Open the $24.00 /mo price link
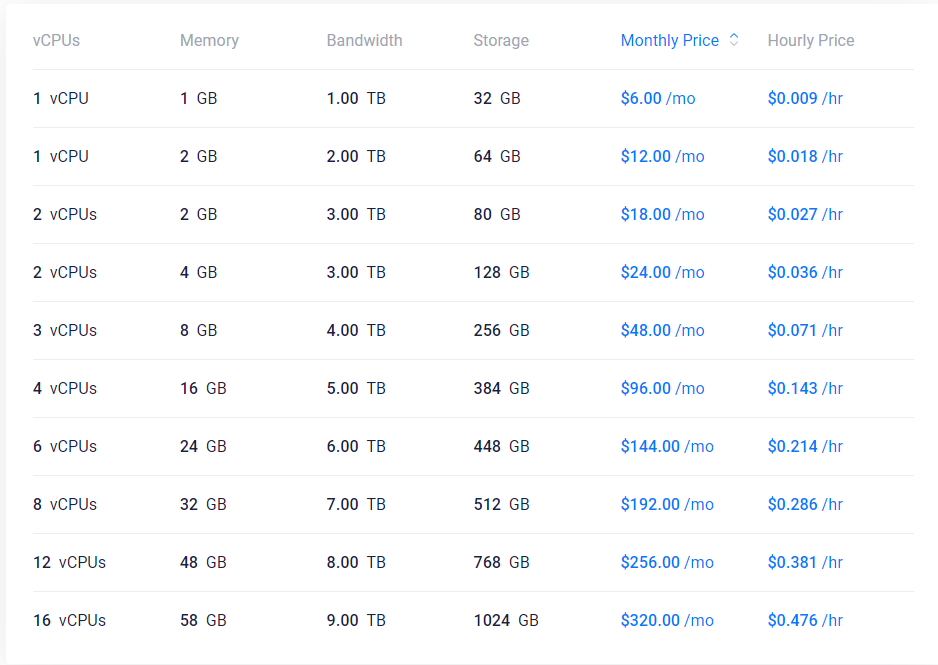This screenshot has width=938, height=665. click(x=662, y=272)
